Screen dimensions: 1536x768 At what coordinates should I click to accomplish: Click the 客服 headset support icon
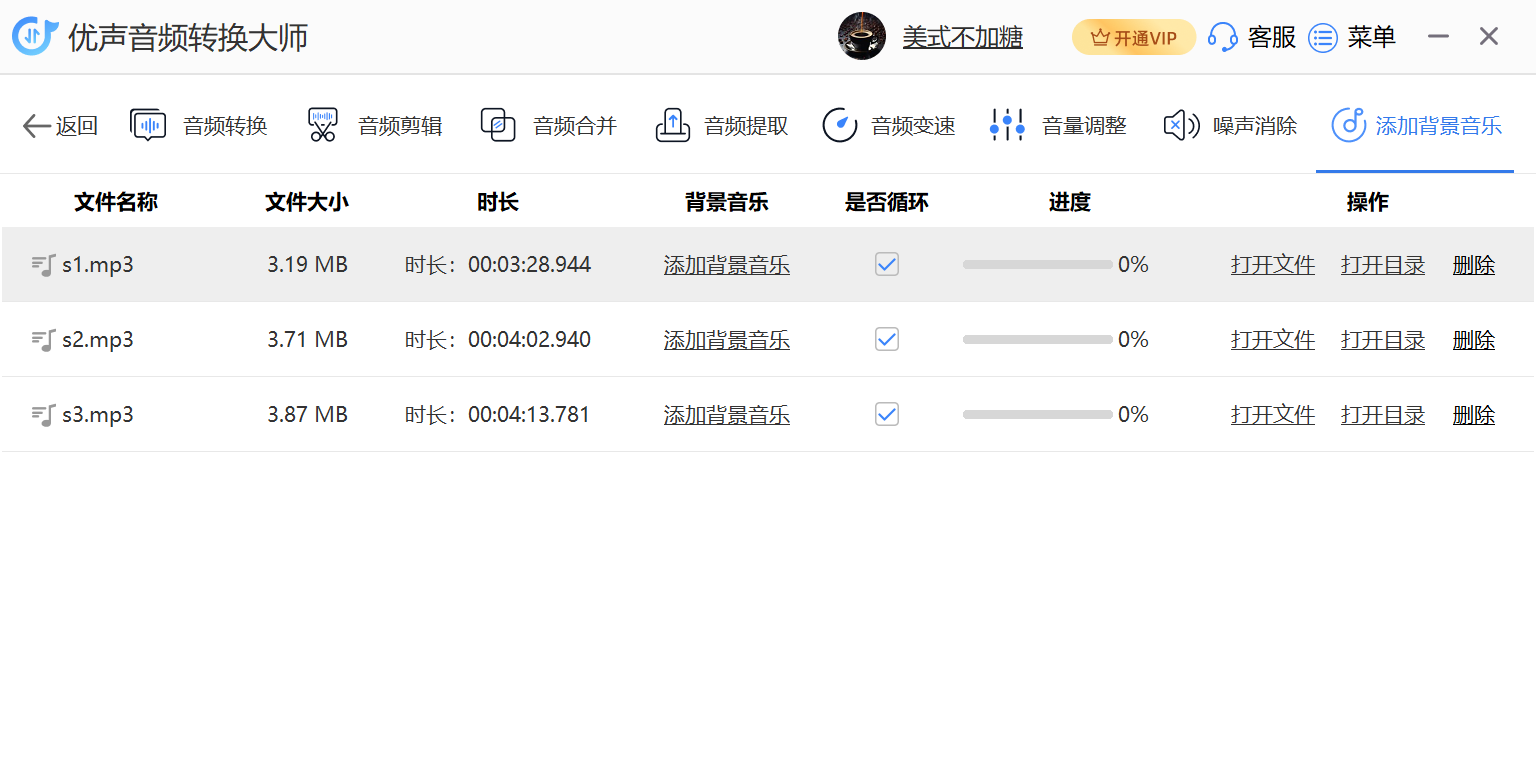pos(1223,38)
